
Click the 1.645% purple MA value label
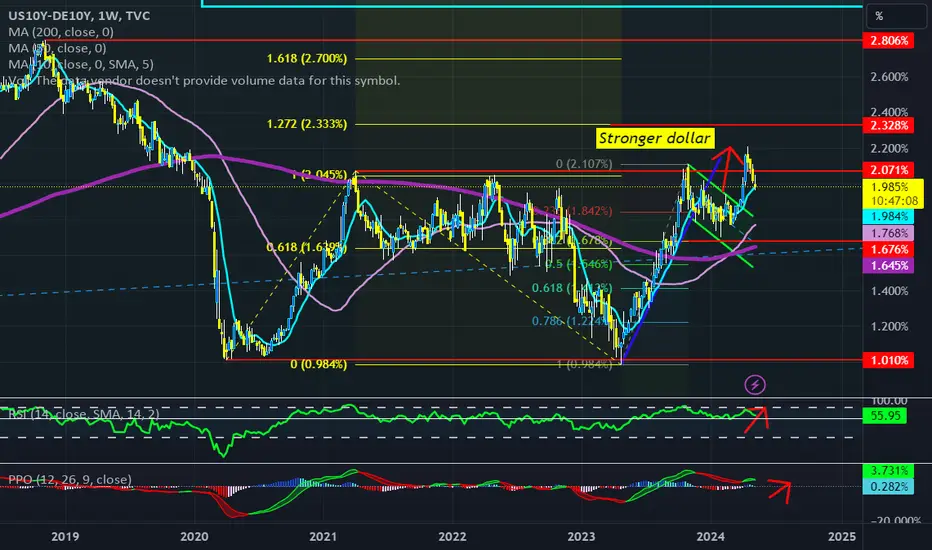pyautogui.click(x=889, y=265)
